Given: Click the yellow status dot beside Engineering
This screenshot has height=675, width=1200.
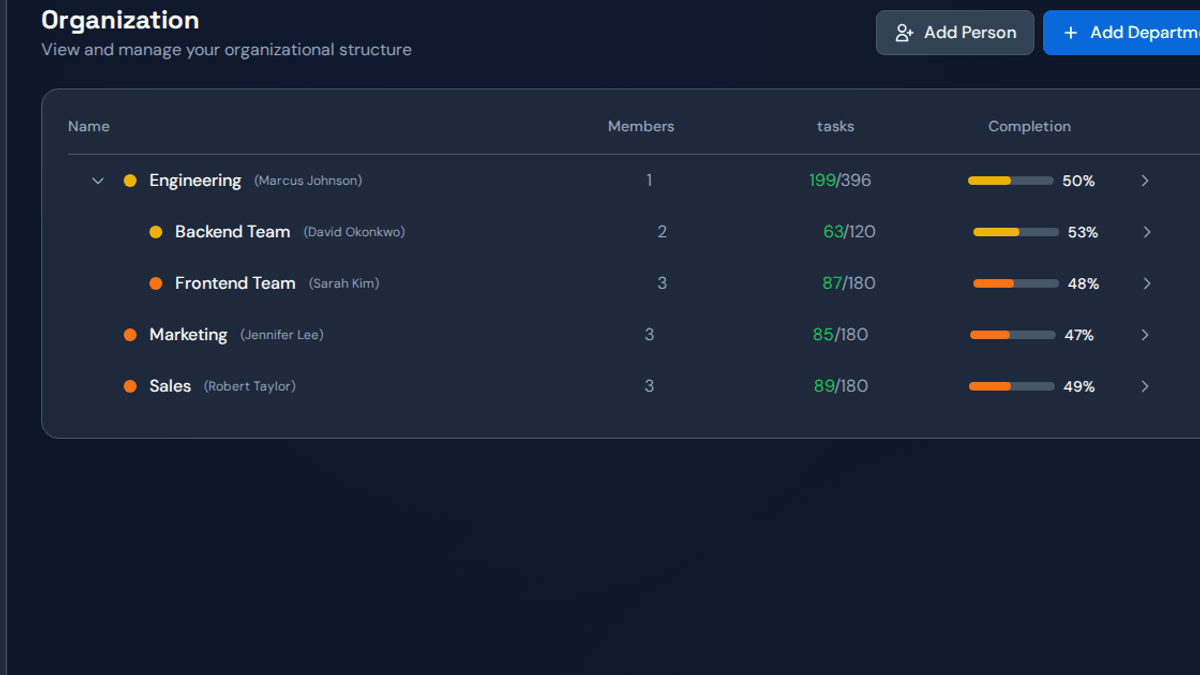Looking at the screenshot, I should click(x=130, y=181).
